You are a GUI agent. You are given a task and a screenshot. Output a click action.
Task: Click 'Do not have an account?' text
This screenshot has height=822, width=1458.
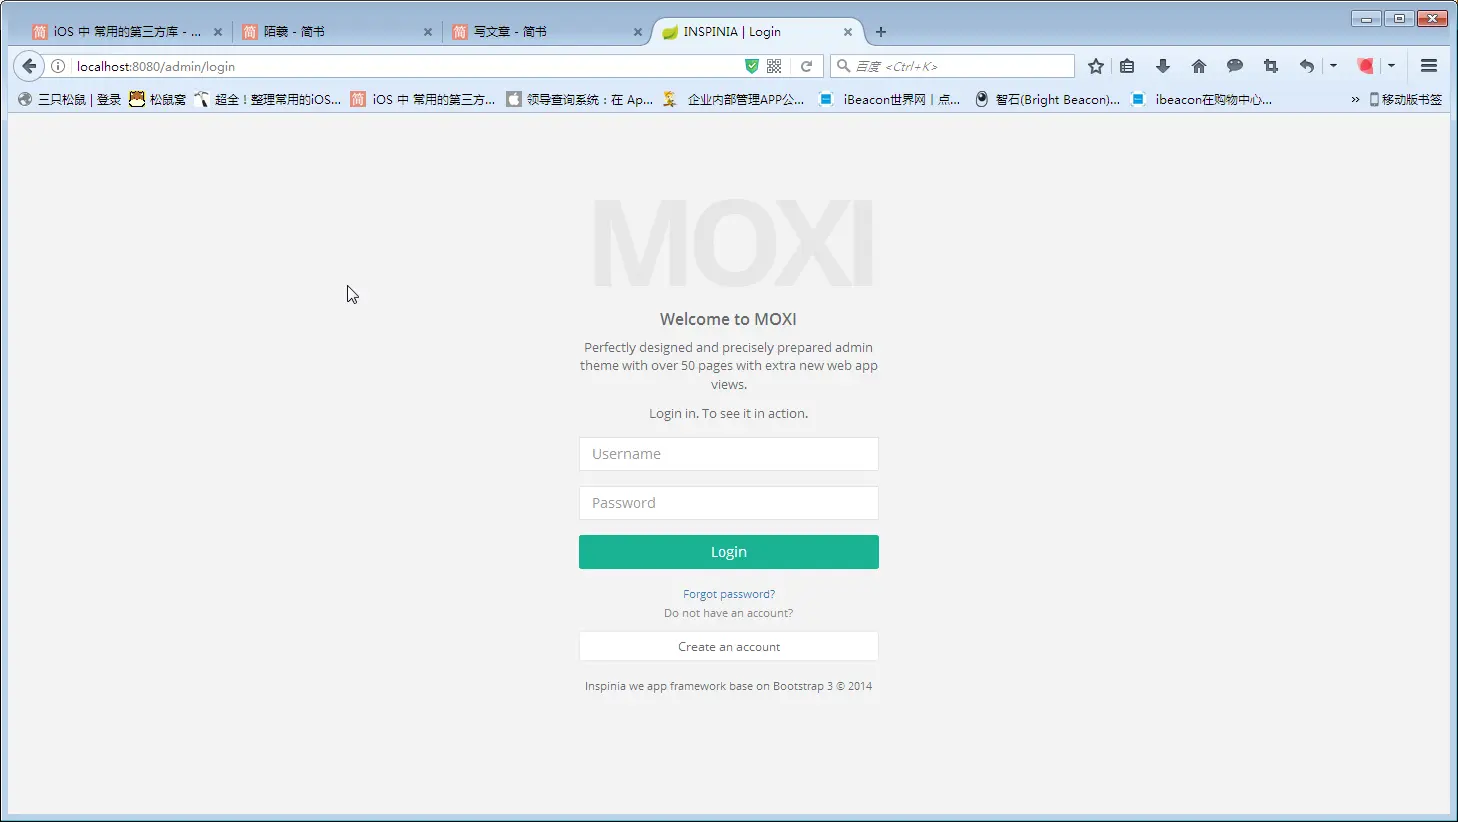(x=728, y=613)
